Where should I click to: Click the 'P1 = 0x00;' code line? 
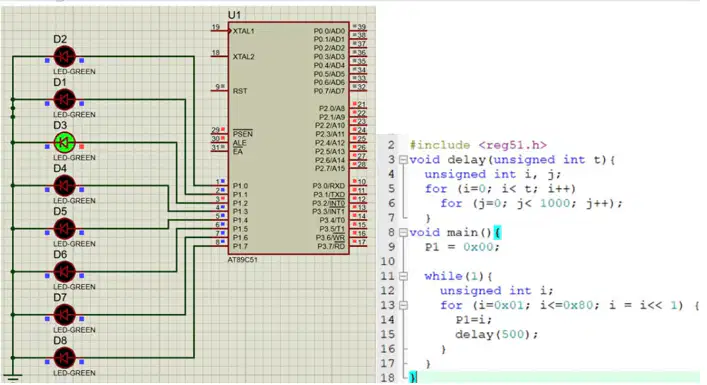[x=462, y=247]
